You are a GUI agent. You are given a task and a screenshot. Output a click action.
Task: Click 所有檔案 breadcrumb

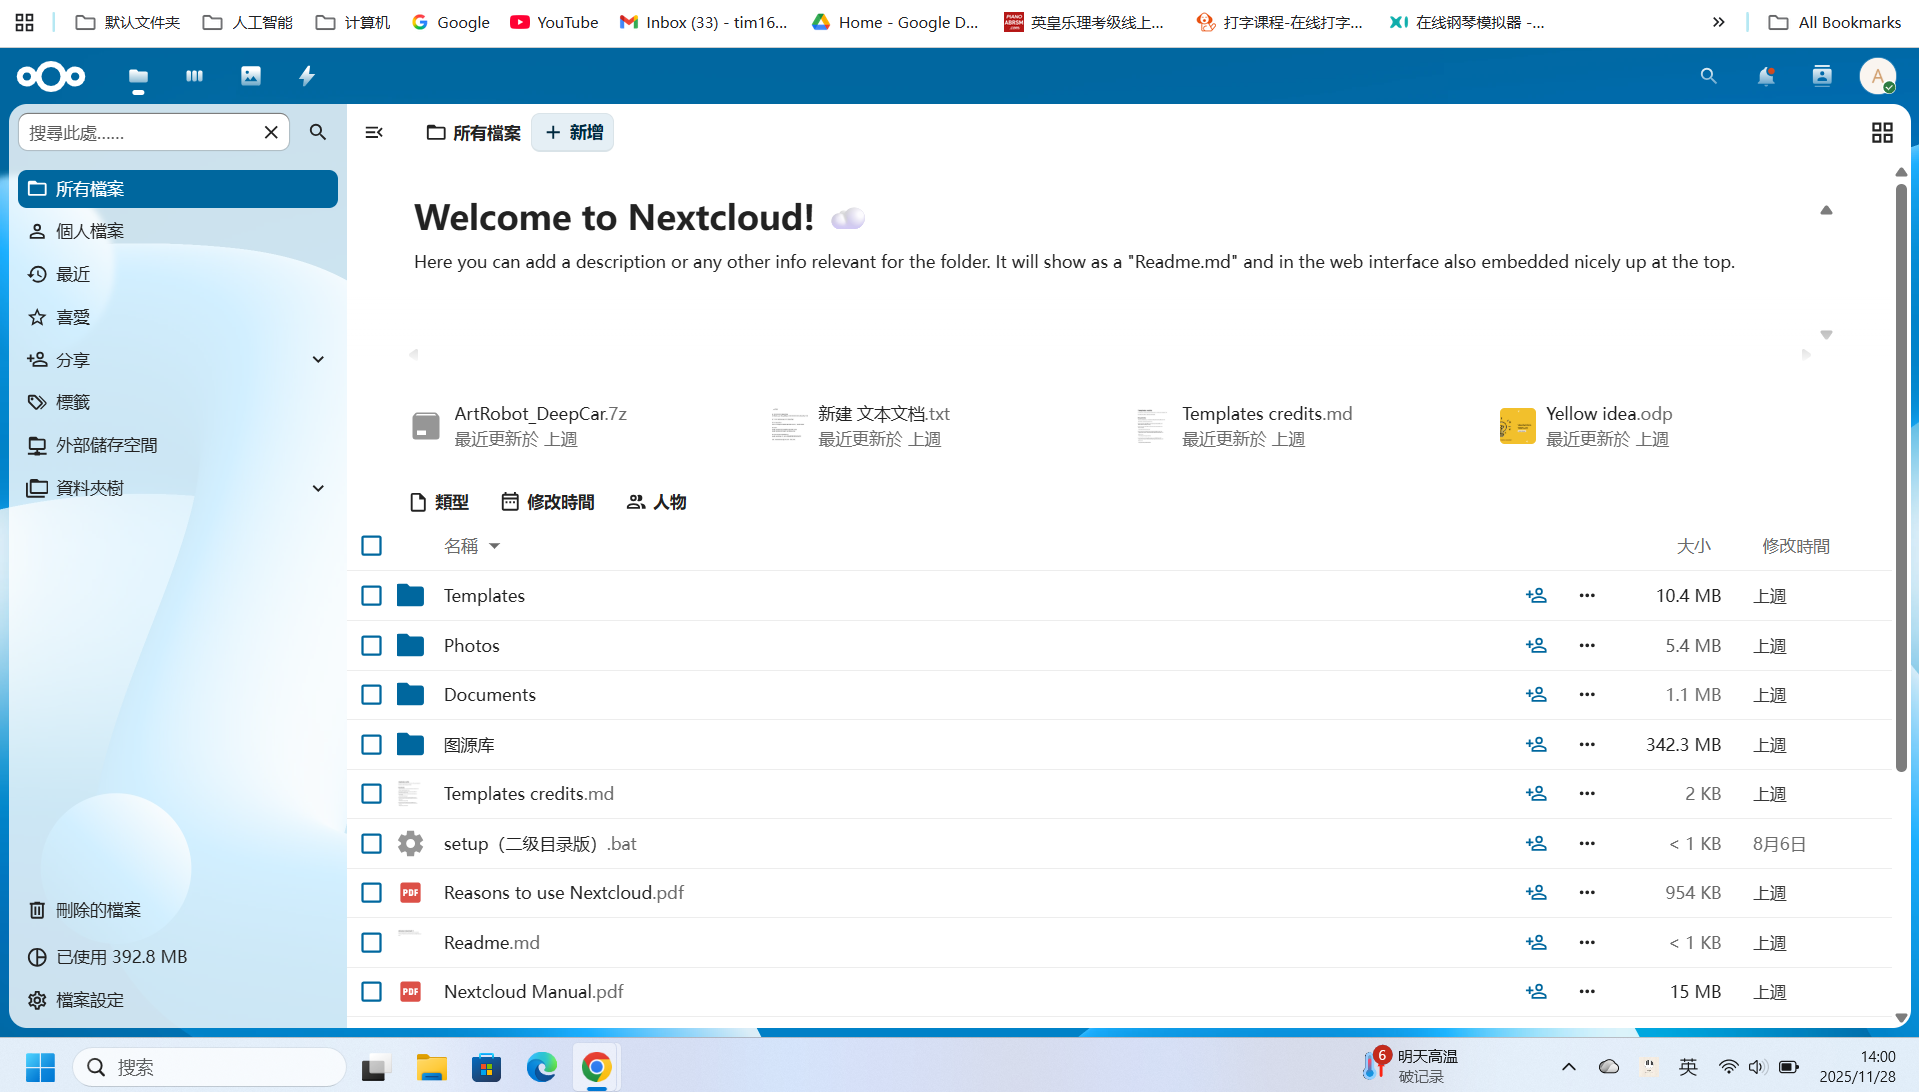pyautogui.click(x=473, y=132)
